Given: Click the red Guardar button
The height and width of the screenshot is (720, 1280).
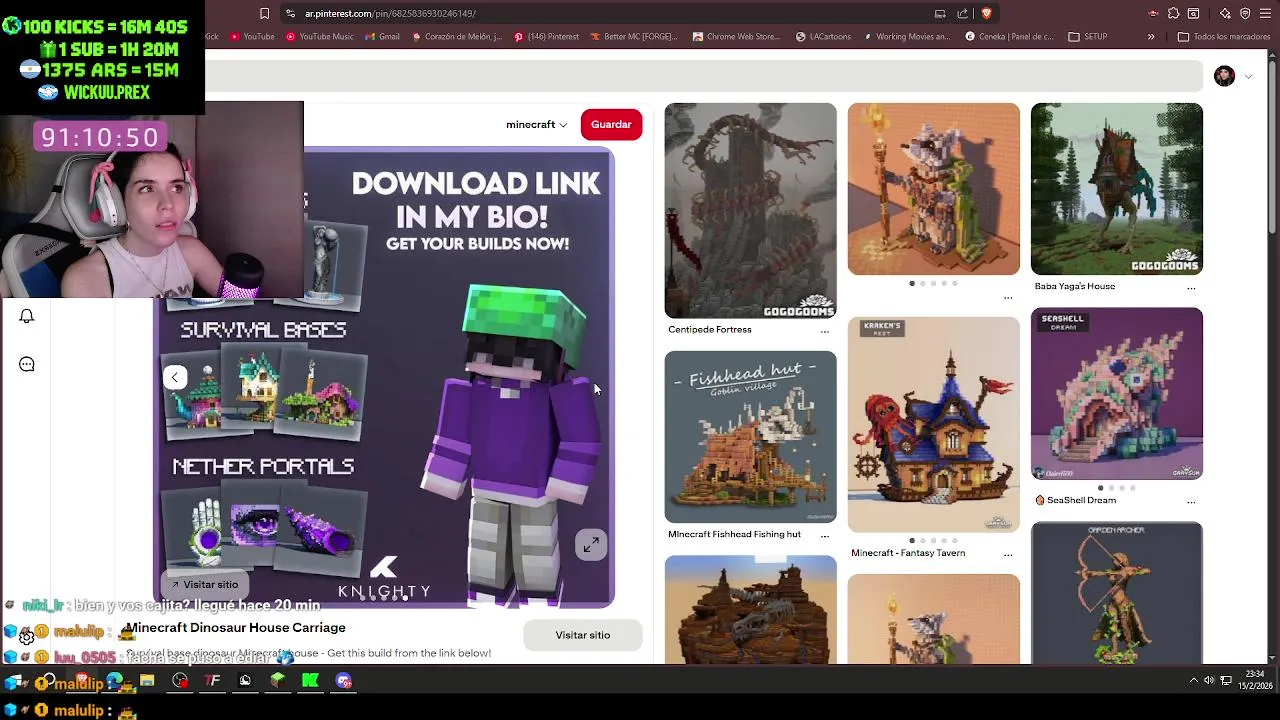Looking at the screenshot, I should [611, 125].
